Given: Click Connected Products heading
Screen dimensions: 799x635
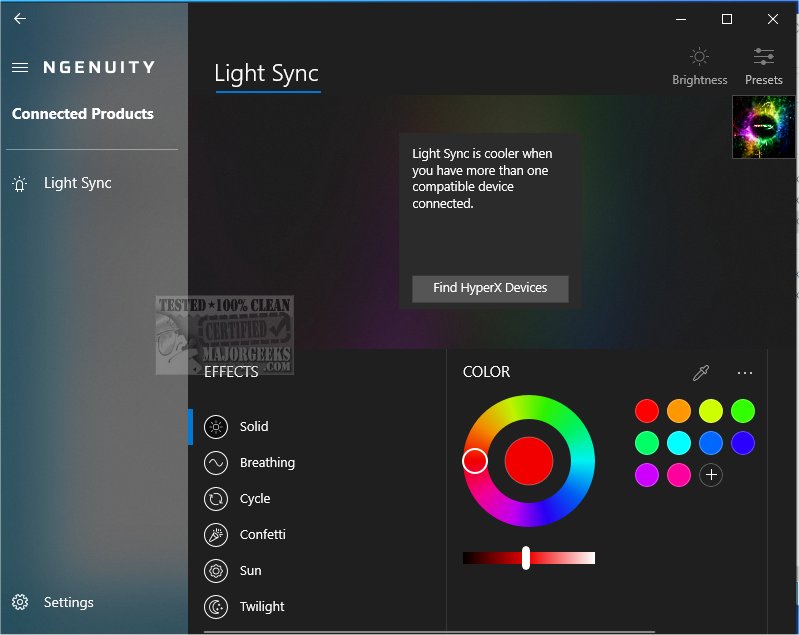Looking at the screenshot, I should coord(83,114).
